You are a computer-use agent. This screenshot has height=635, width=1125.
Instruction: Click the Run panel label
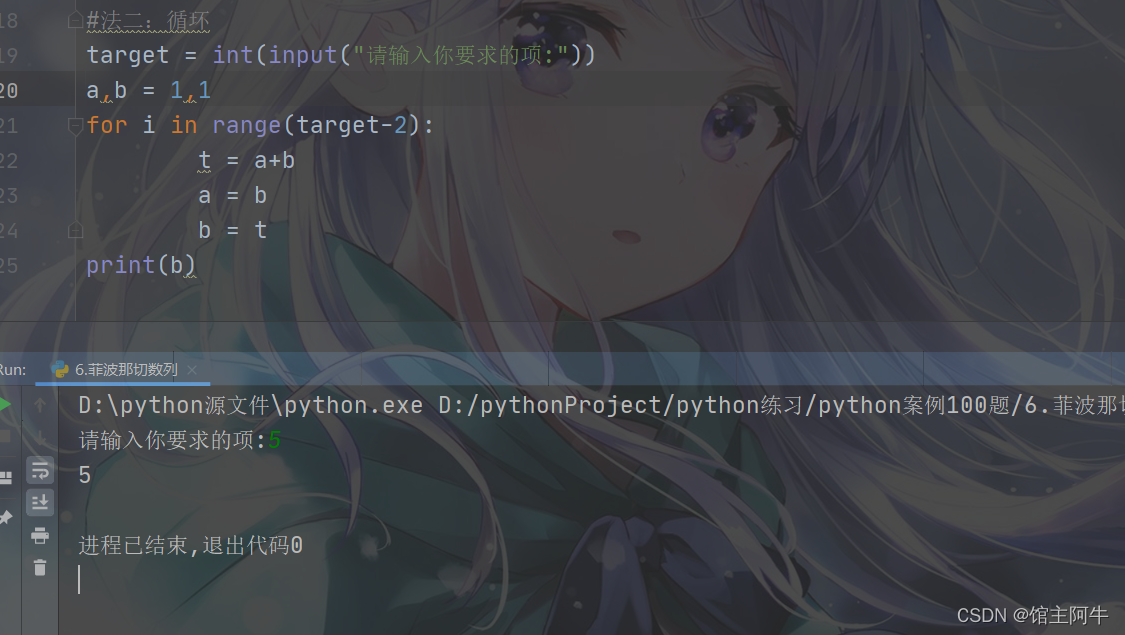point(12,370)
